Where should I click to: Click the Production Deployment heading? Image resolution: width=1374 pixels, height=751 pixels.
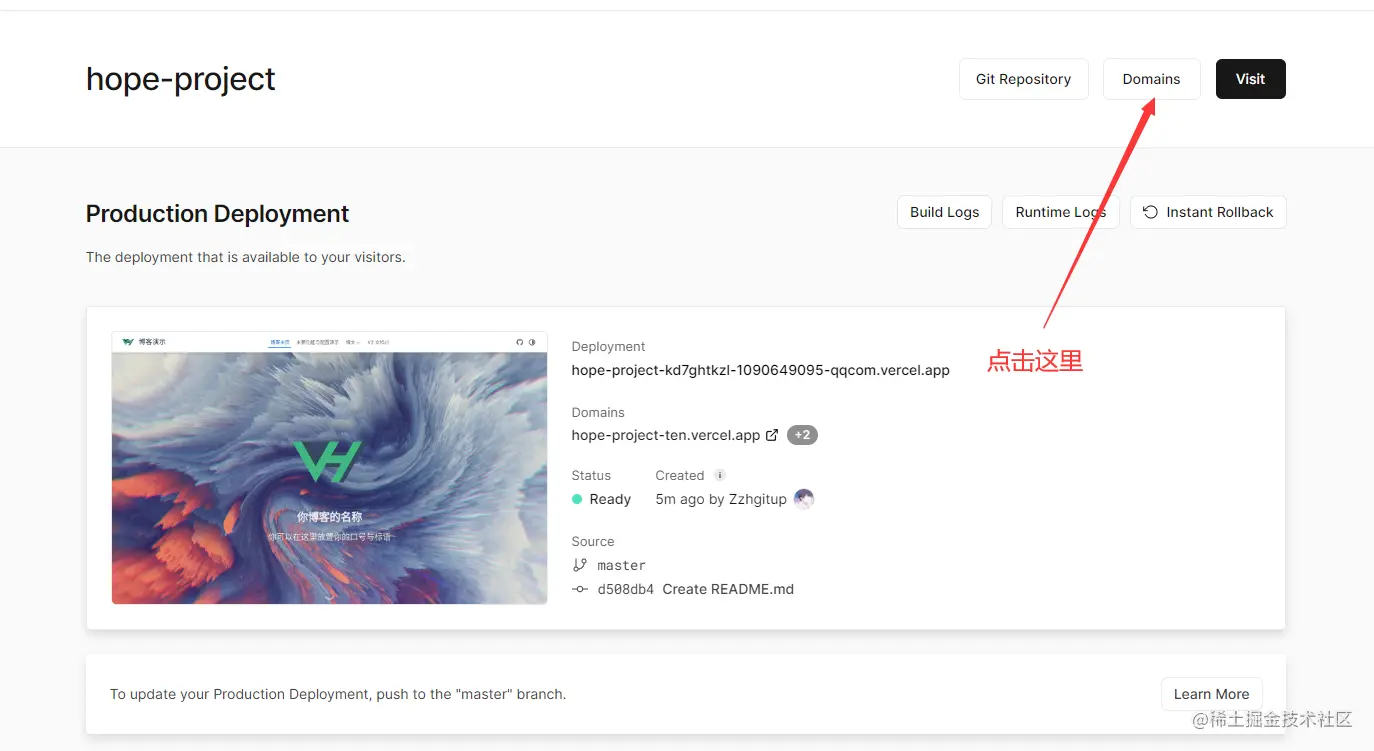coord(217,214)
